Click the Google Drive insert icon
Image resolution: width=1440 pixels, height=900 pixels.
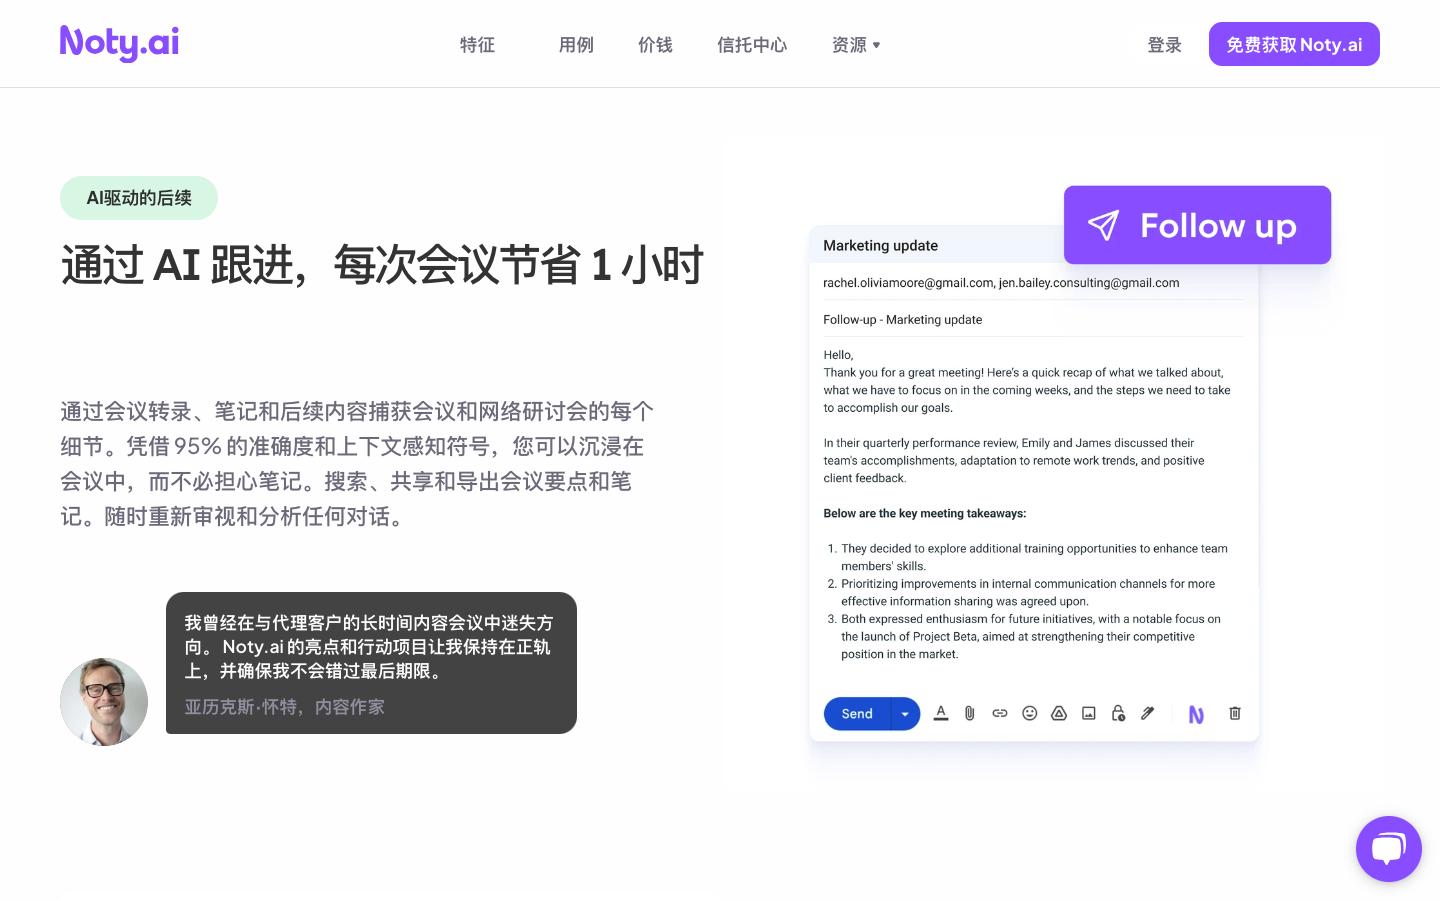click(1059, 713)
